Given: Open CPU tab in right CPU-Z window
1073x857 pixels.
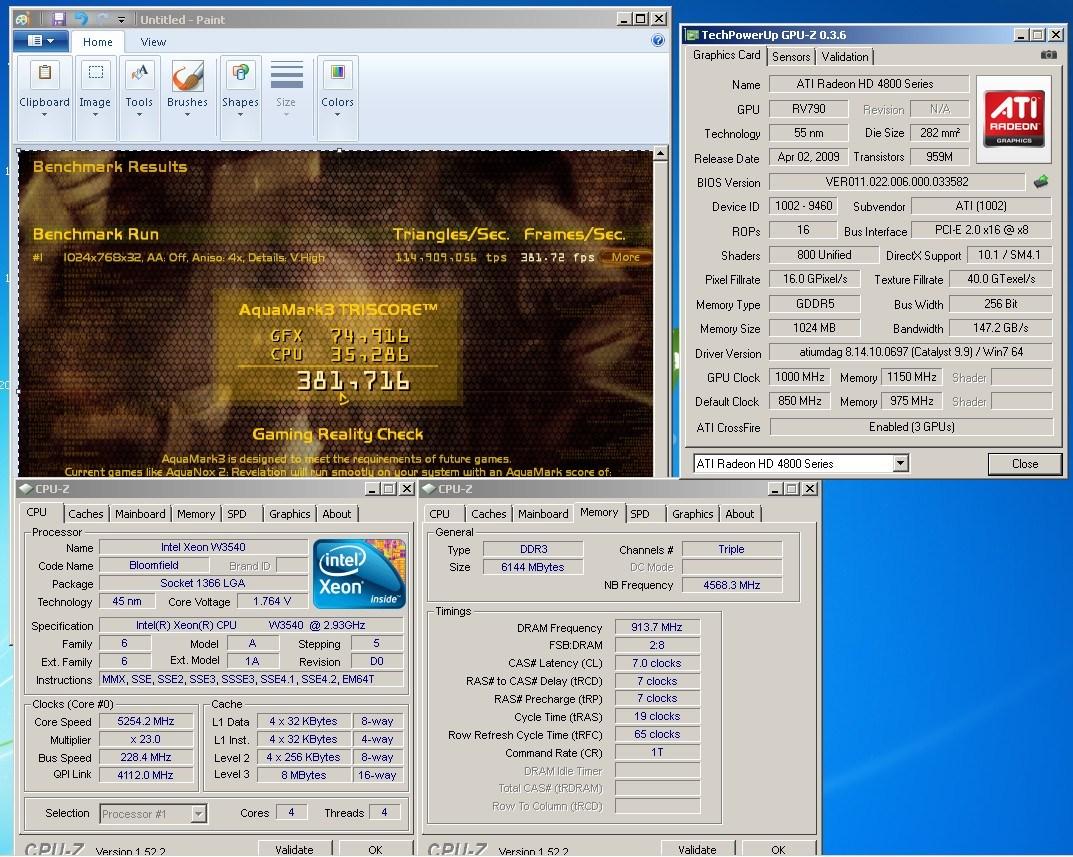Looking at the screenshot, I should point(439,513).
